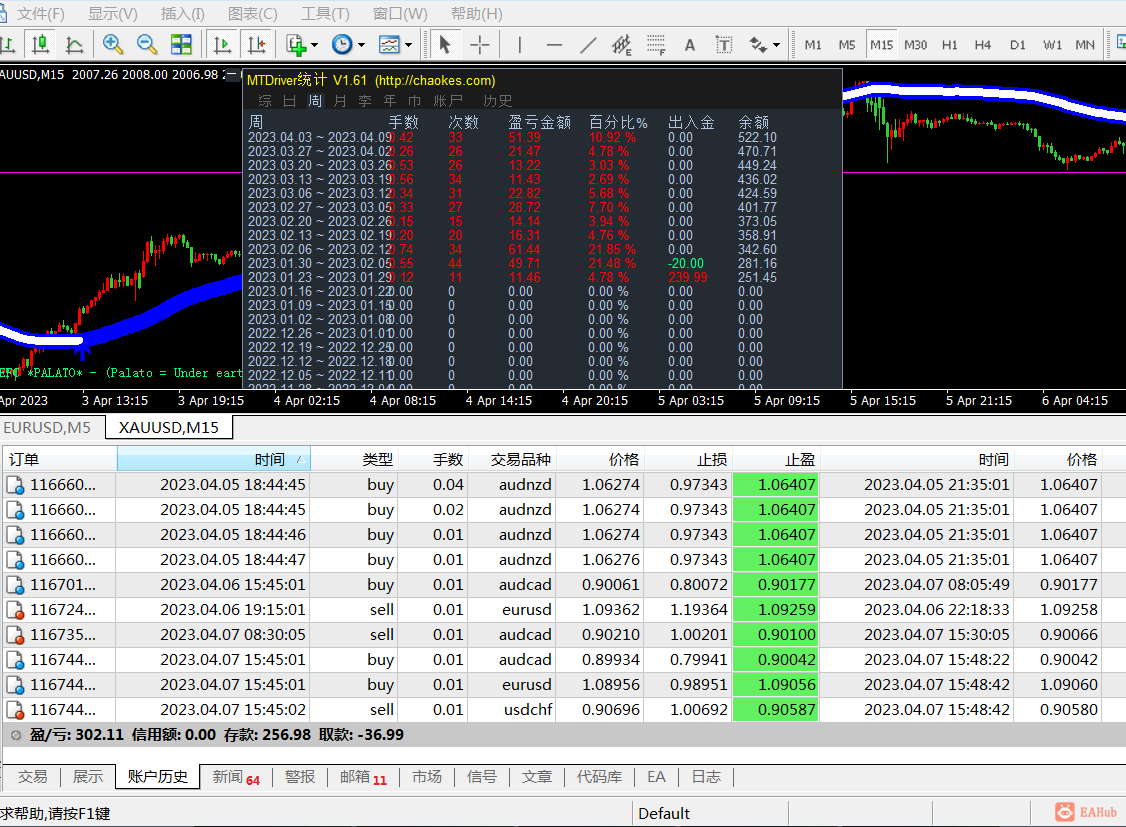Select the trendline drawing tool
Screen dimensions: 1126x827
[x=588, y=44]
